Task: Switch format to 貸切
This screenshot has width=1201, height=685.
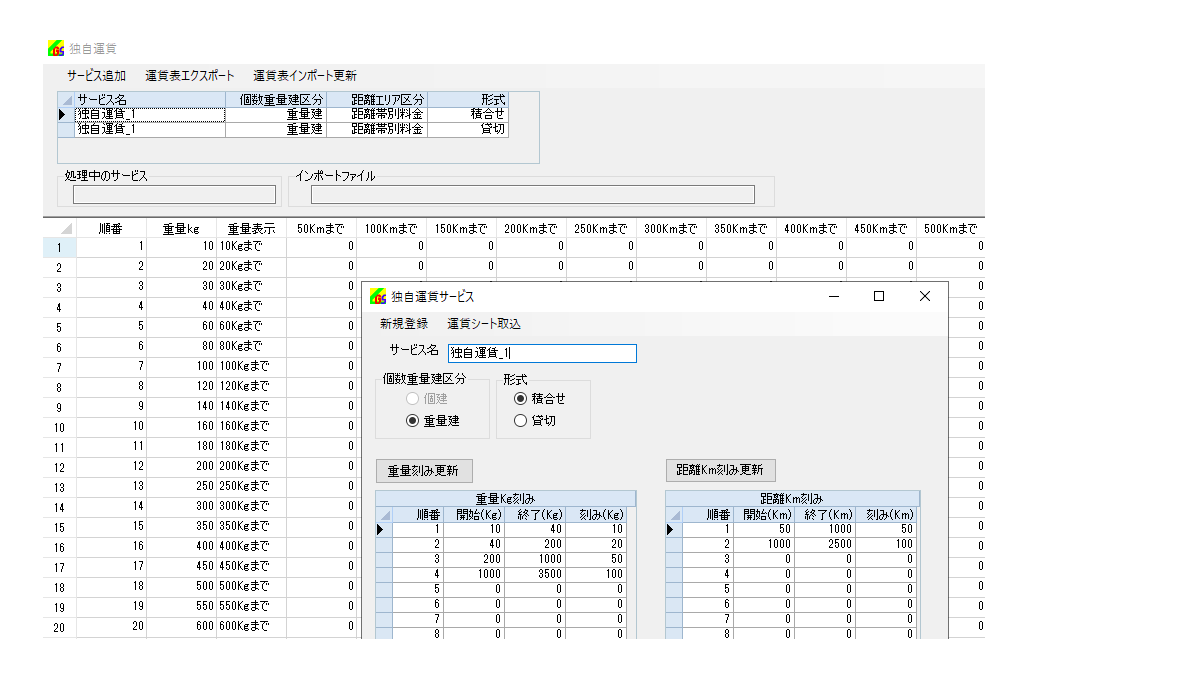Action: (520, 421)
